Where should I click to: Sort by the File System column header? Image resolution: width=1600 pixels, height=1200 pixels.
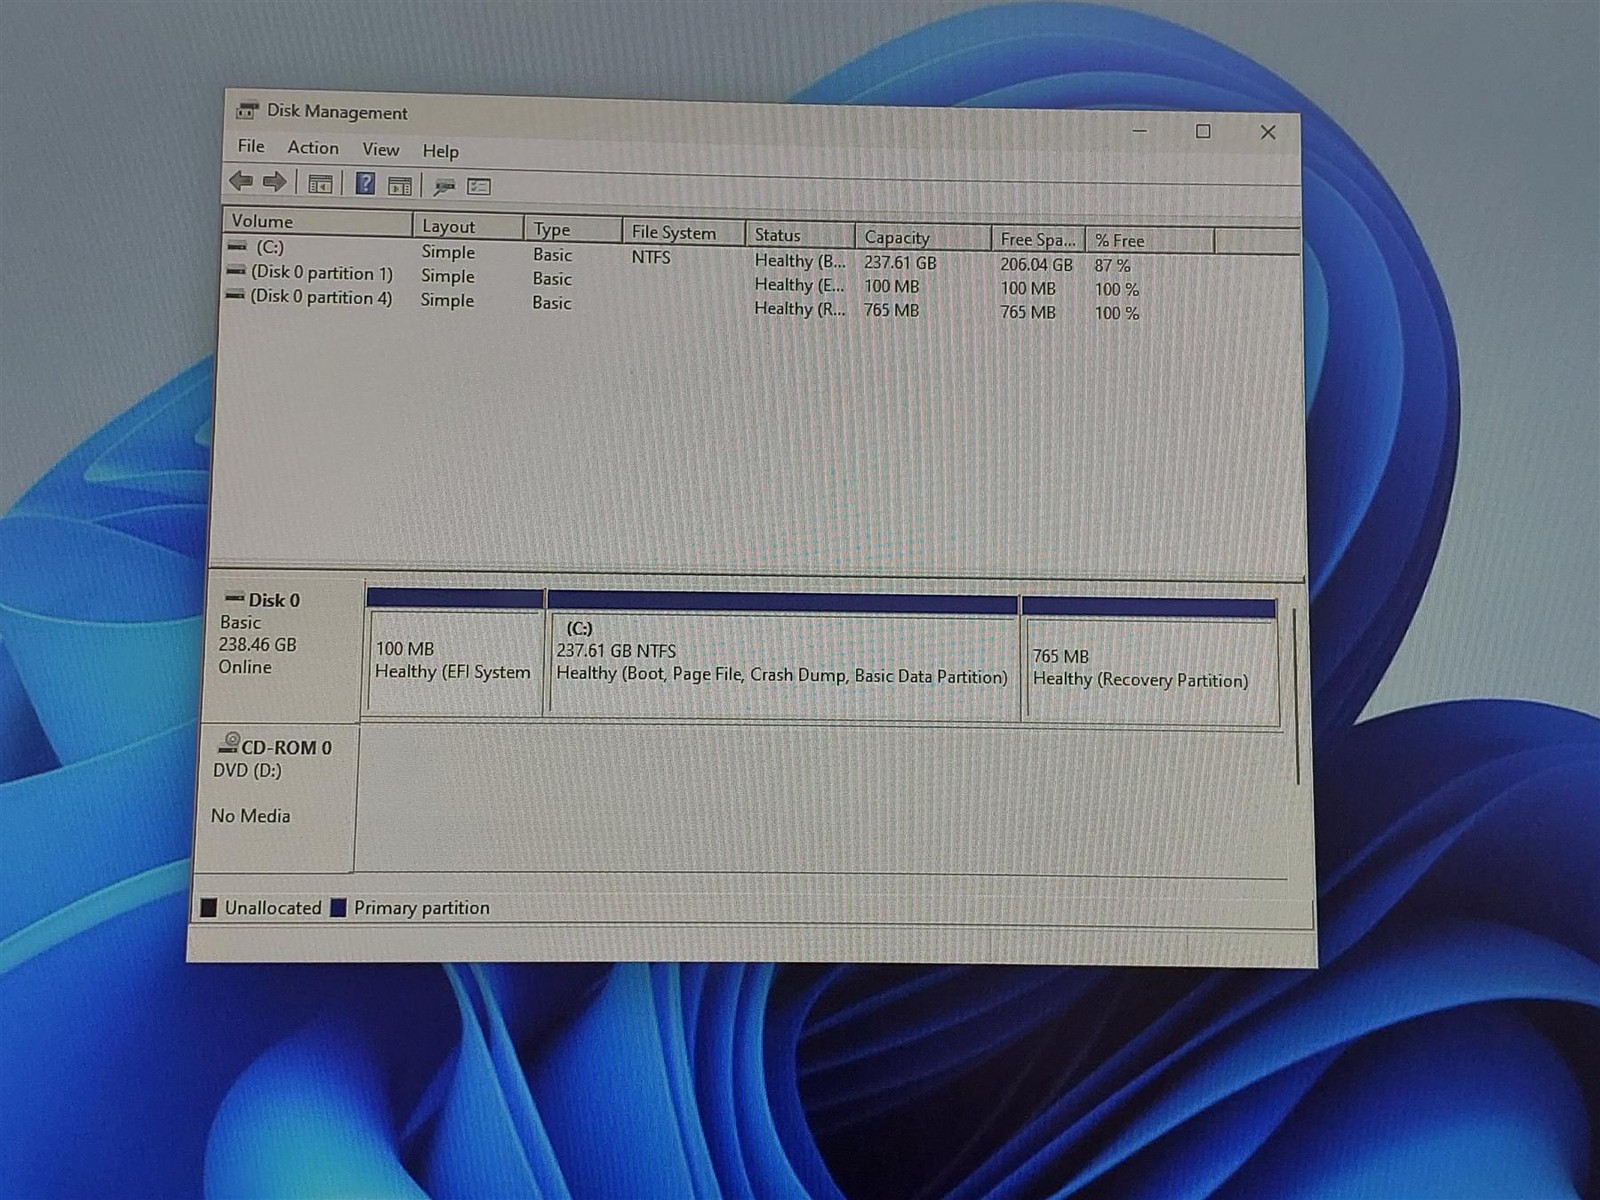click(x=684, y=232)
